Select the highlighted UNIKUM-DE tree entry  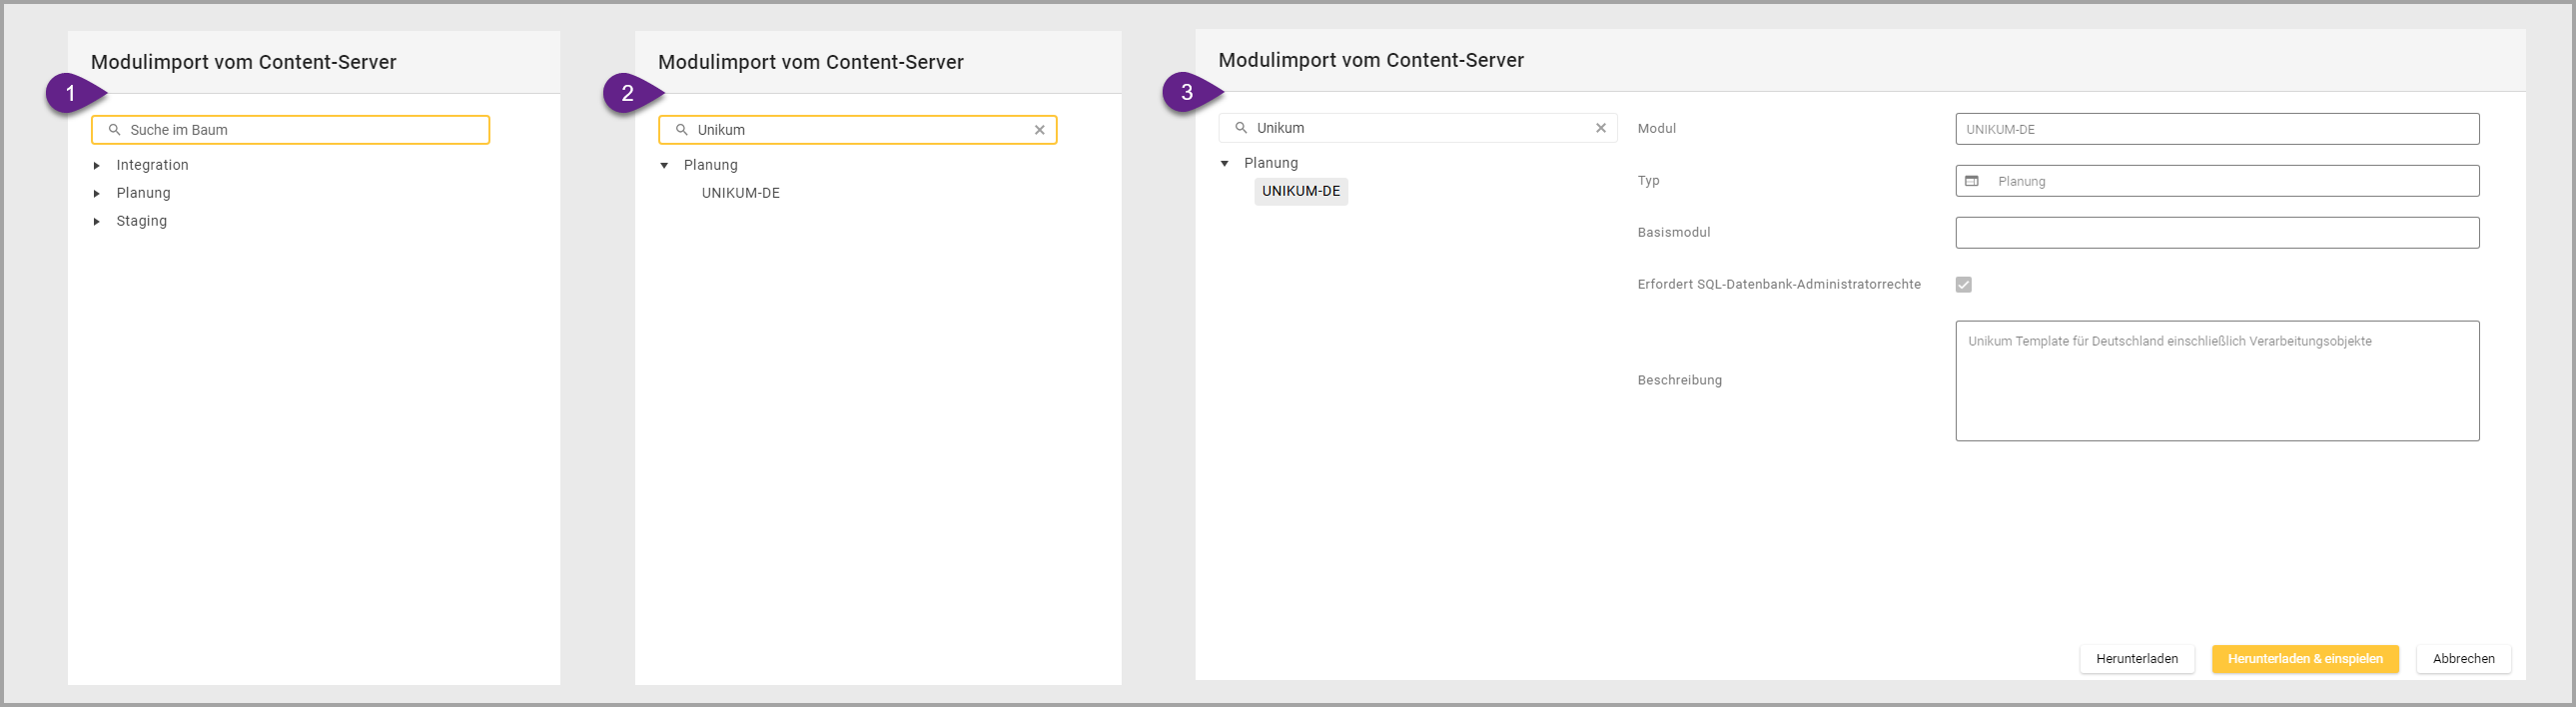(x=1300, y=191)
